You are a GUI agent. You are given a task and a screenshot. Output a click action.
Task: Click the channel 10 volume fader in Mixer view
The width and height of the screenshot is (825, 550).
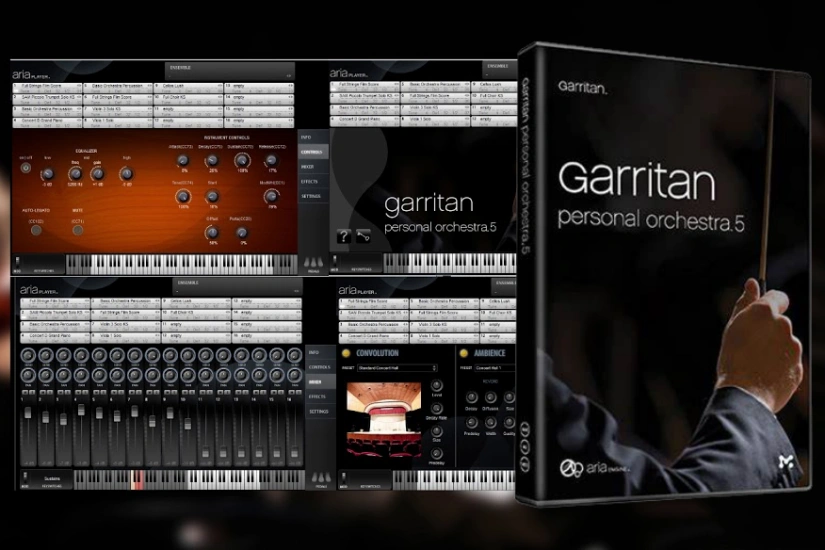click(x=188, y=423)
